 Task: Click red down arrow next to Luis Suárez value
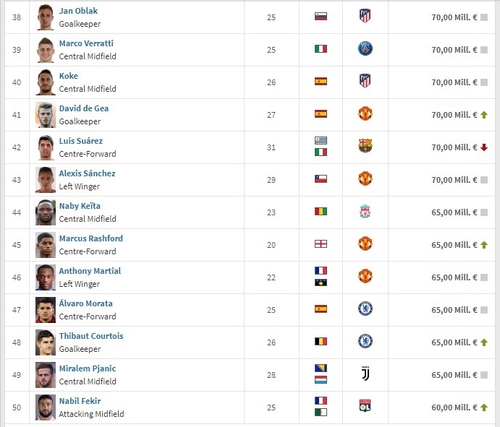[x=484, y=147]
